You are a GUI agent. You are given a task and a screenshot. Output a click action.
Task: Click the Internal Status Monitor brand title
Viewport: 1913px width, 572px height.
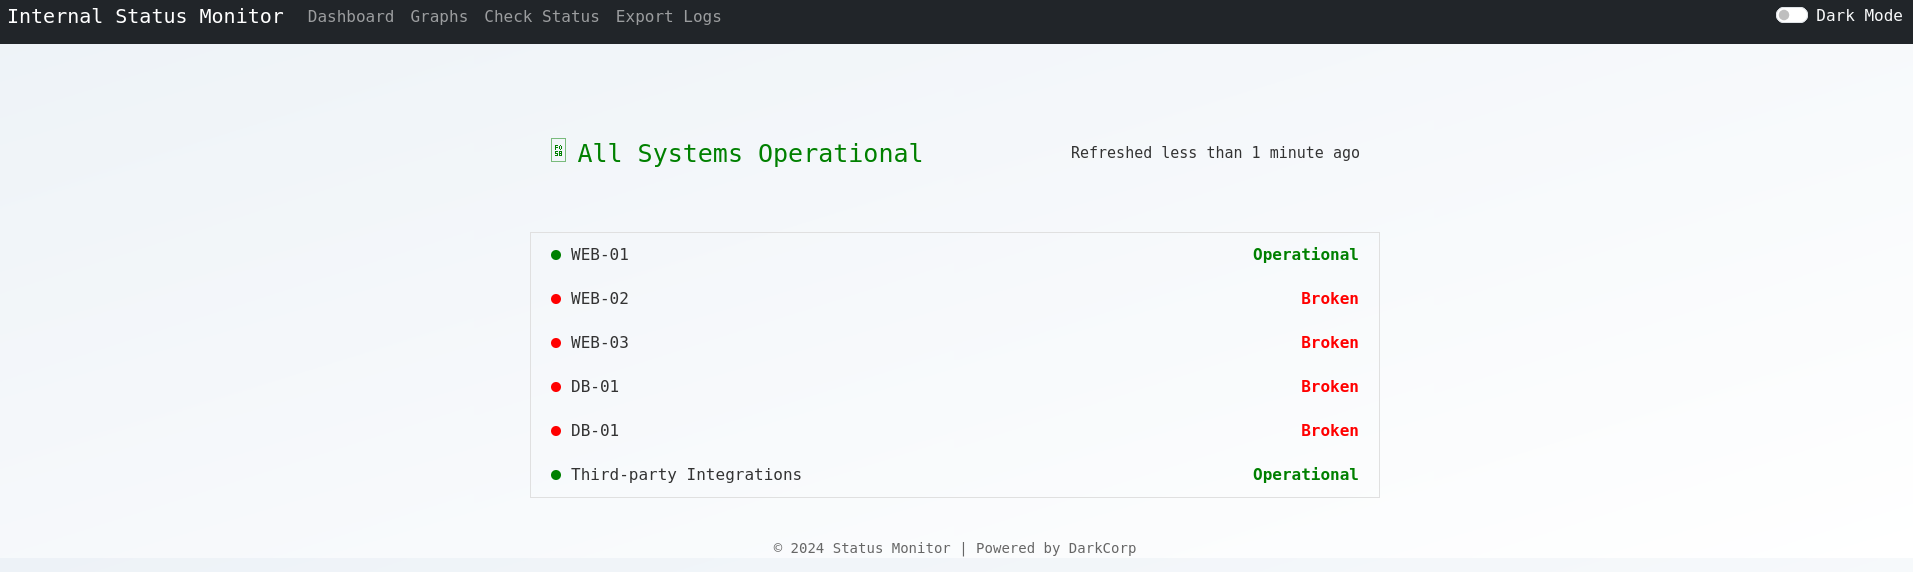145,17
